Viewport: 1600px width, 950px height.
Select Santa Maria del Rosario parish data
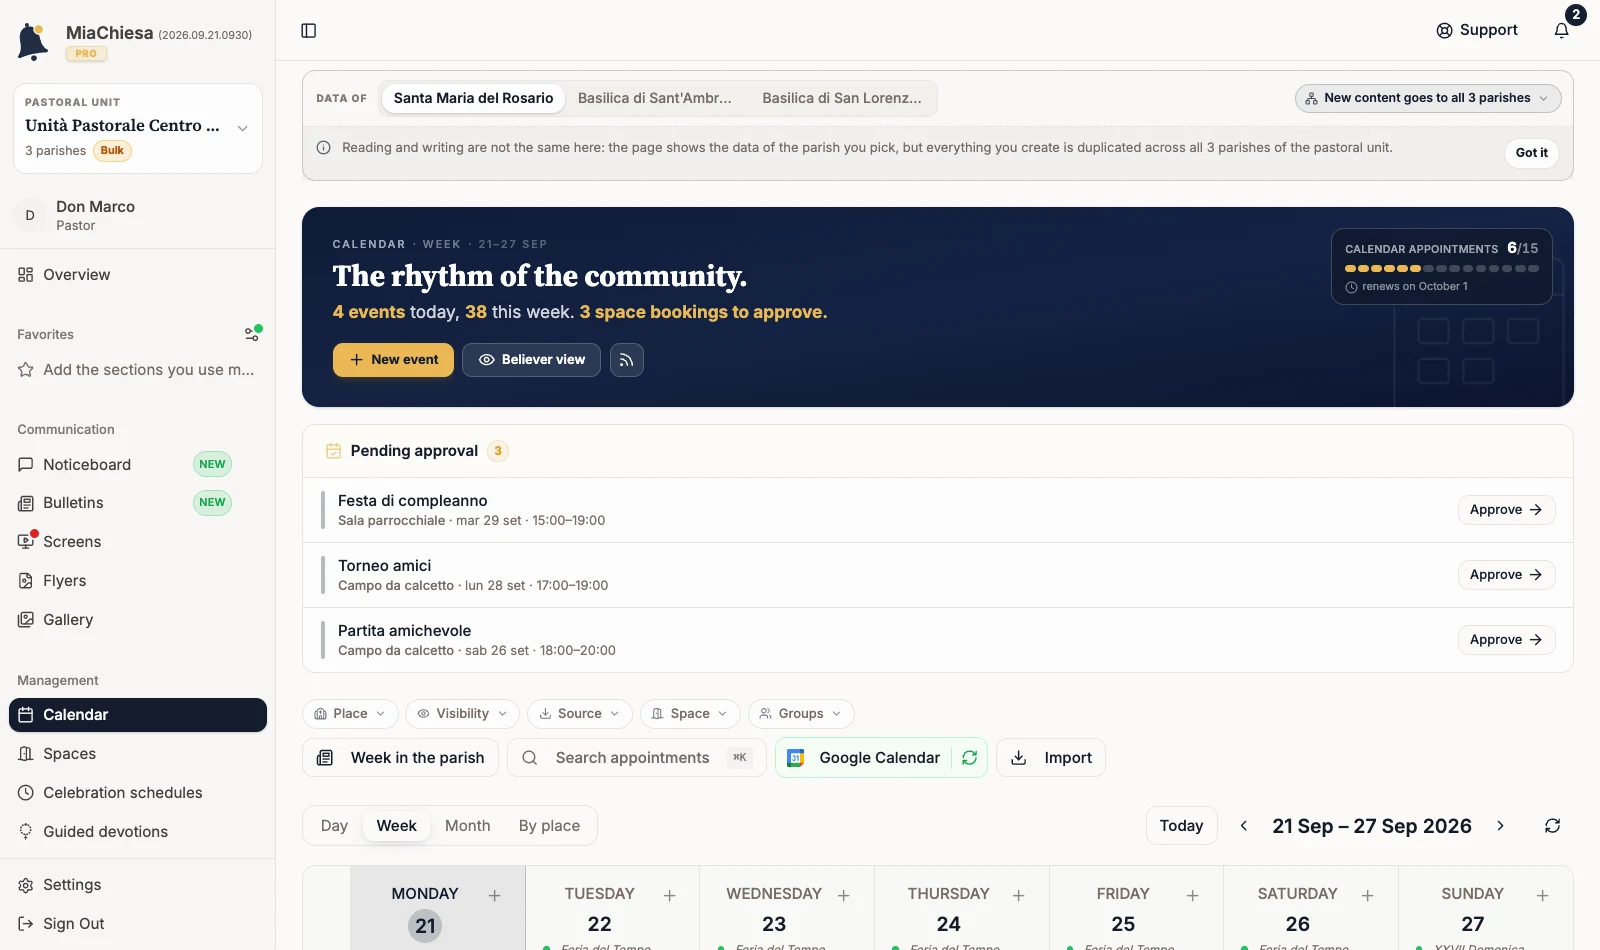[x=473, y=98]
